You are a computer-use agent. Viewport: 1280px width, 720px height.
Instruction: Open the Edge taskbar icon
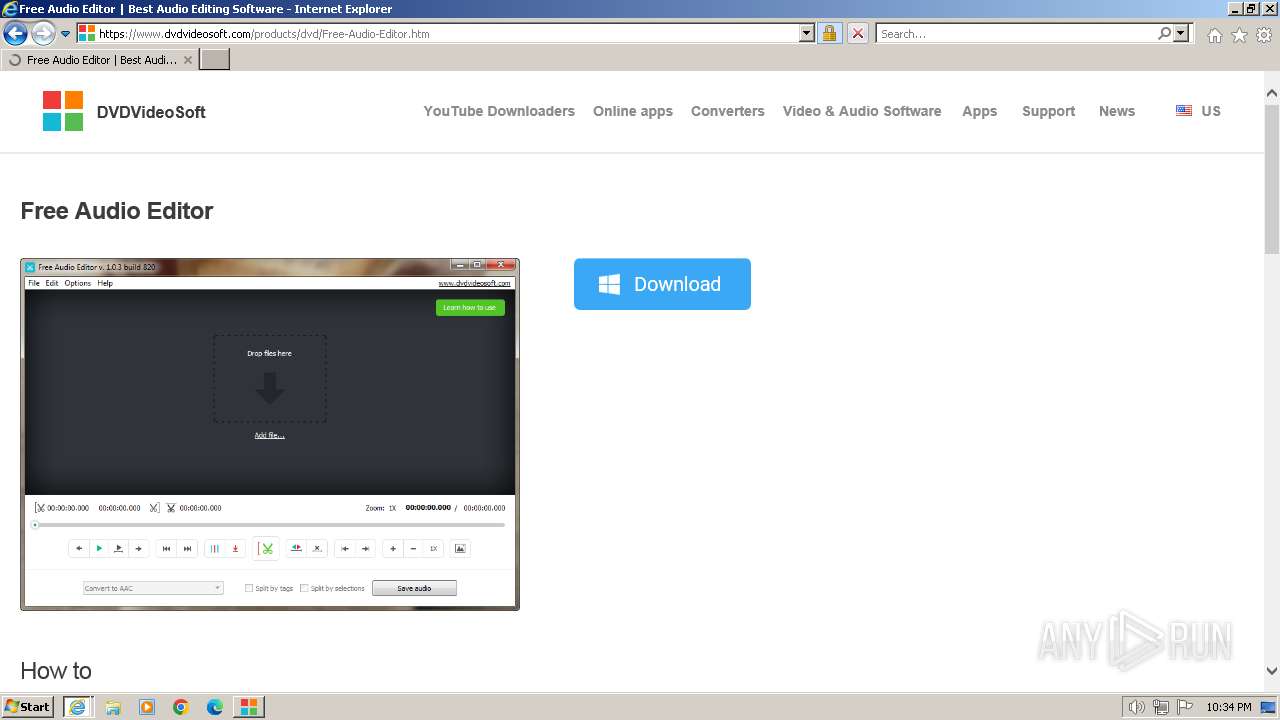215,707
